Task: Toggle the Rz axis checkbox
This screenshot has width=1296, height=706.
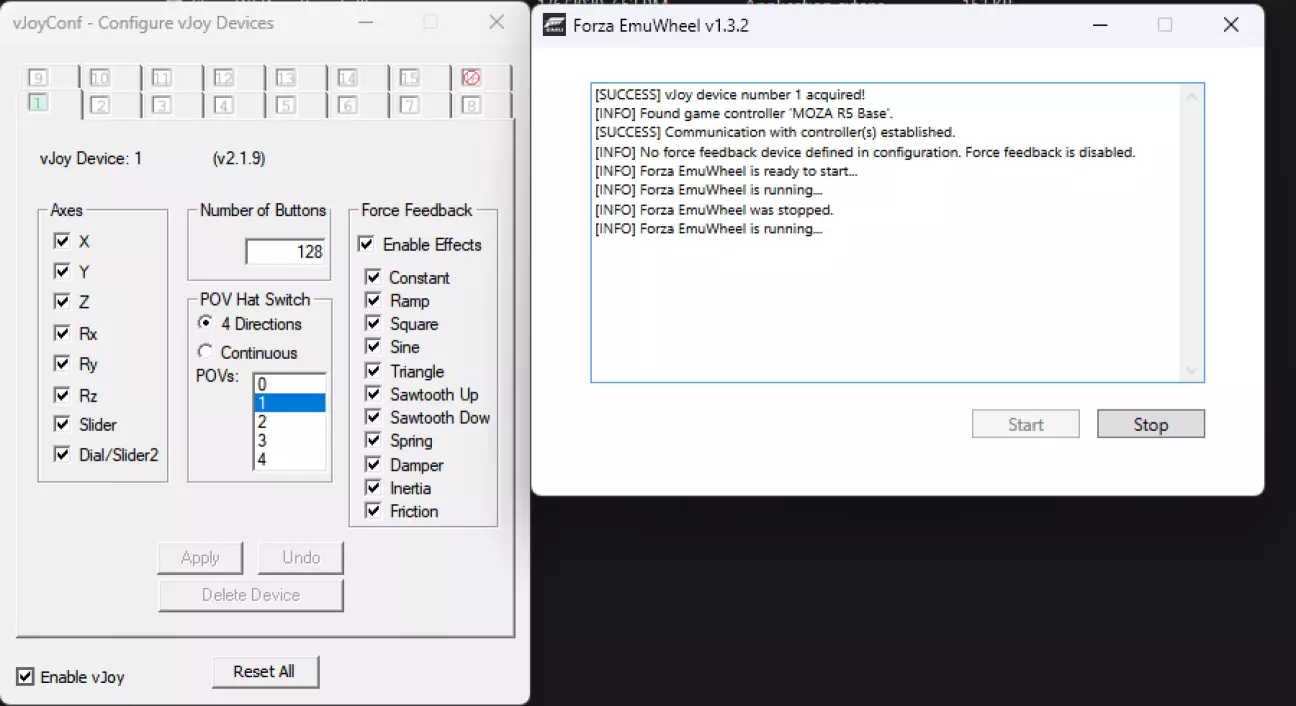Action: (x=62, y=394)
